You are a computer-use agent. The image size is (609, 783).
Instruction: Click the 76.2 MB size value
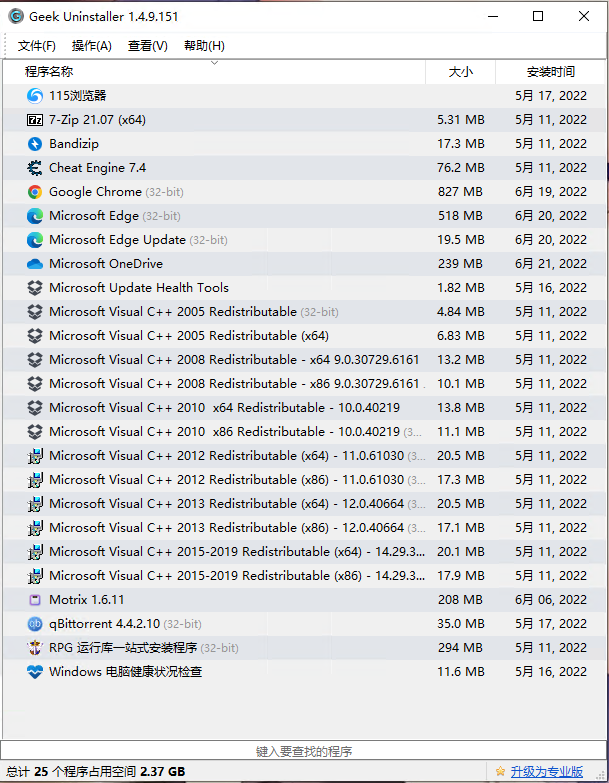461,168
